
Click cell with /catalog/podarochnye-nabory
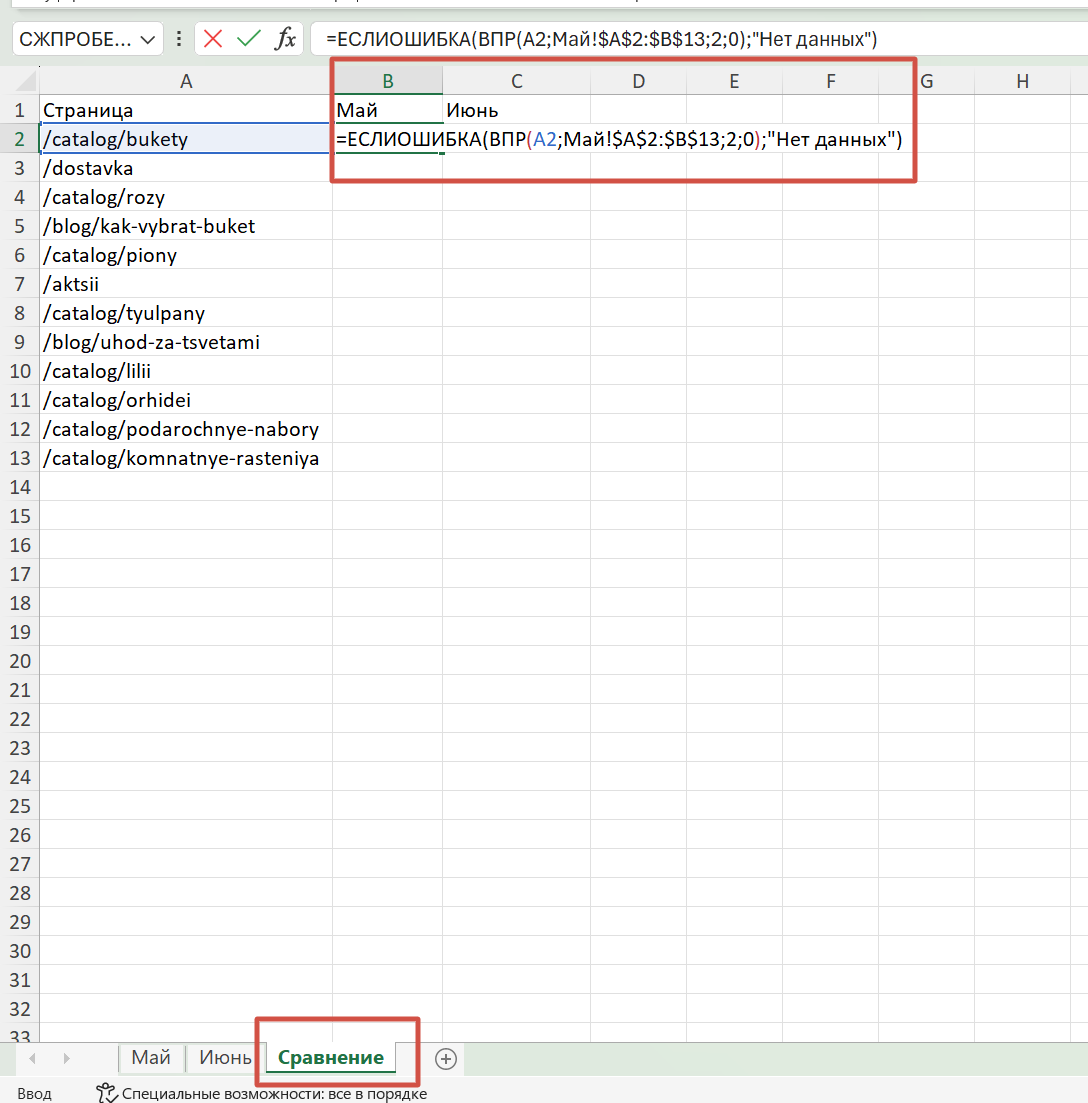tap(186, 429)
